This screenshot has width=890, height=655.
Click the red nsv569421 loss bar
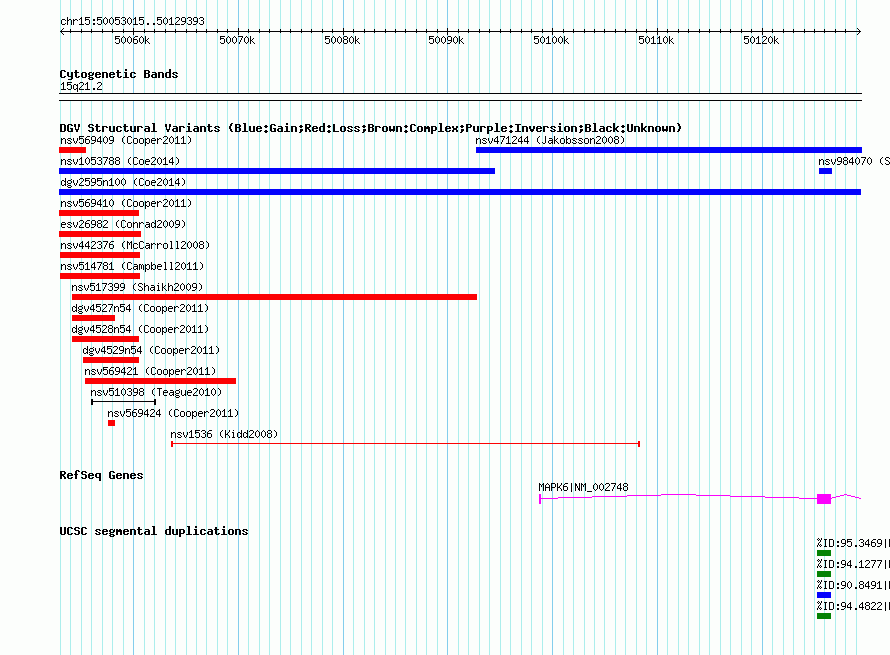click(160, 381)
